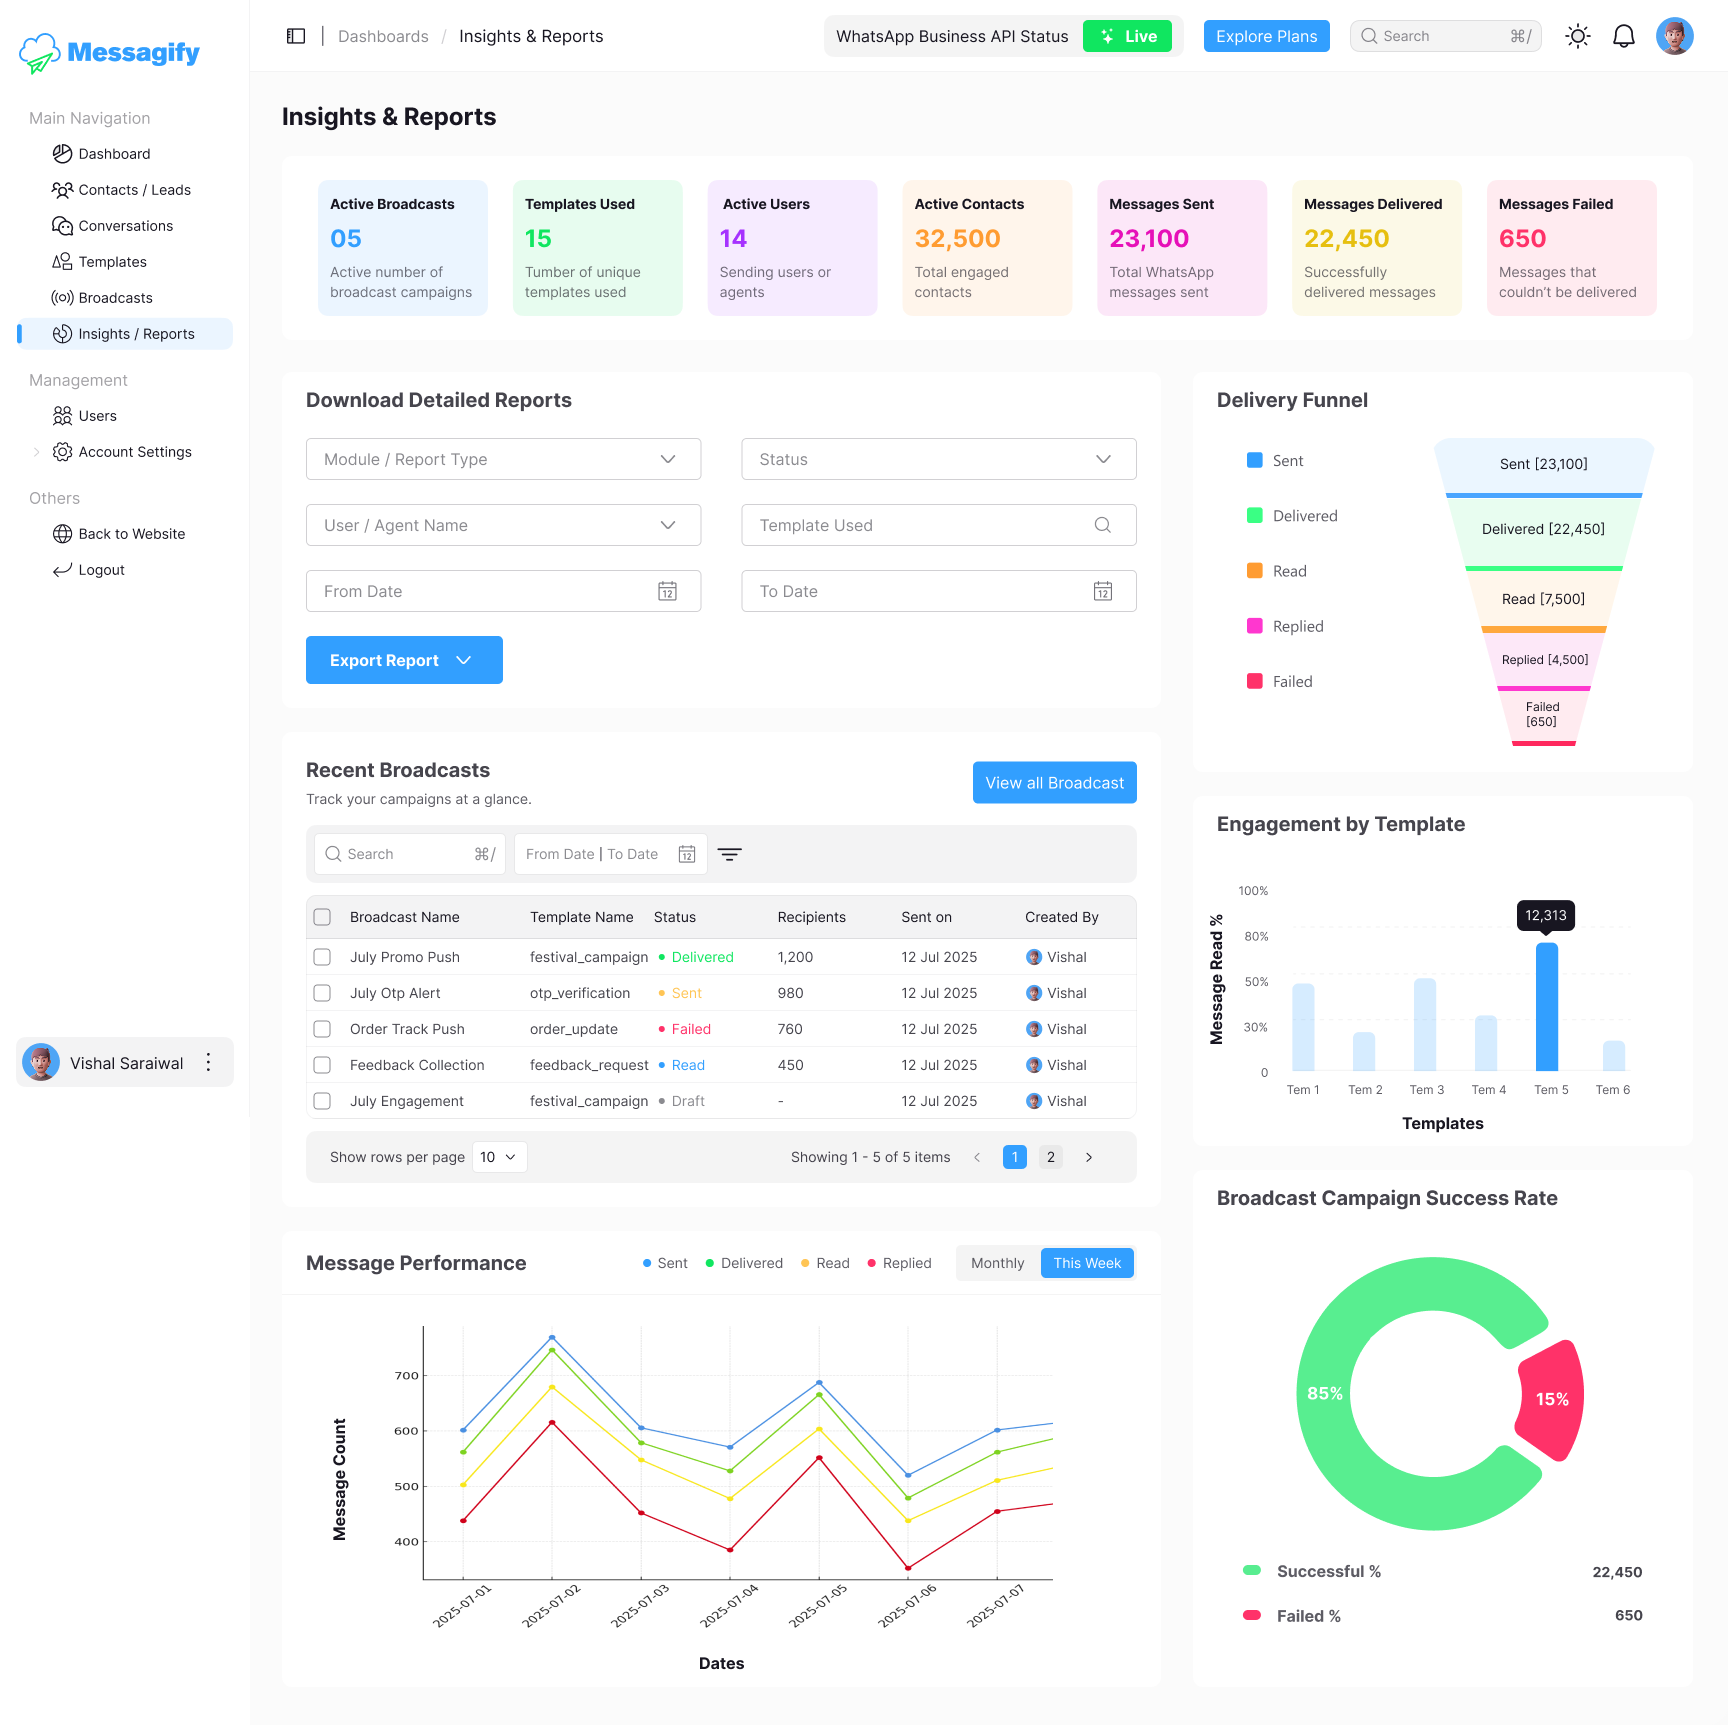Select all broadcasts via header checkbox
Screen dimensions: 1728x1725
322,916
